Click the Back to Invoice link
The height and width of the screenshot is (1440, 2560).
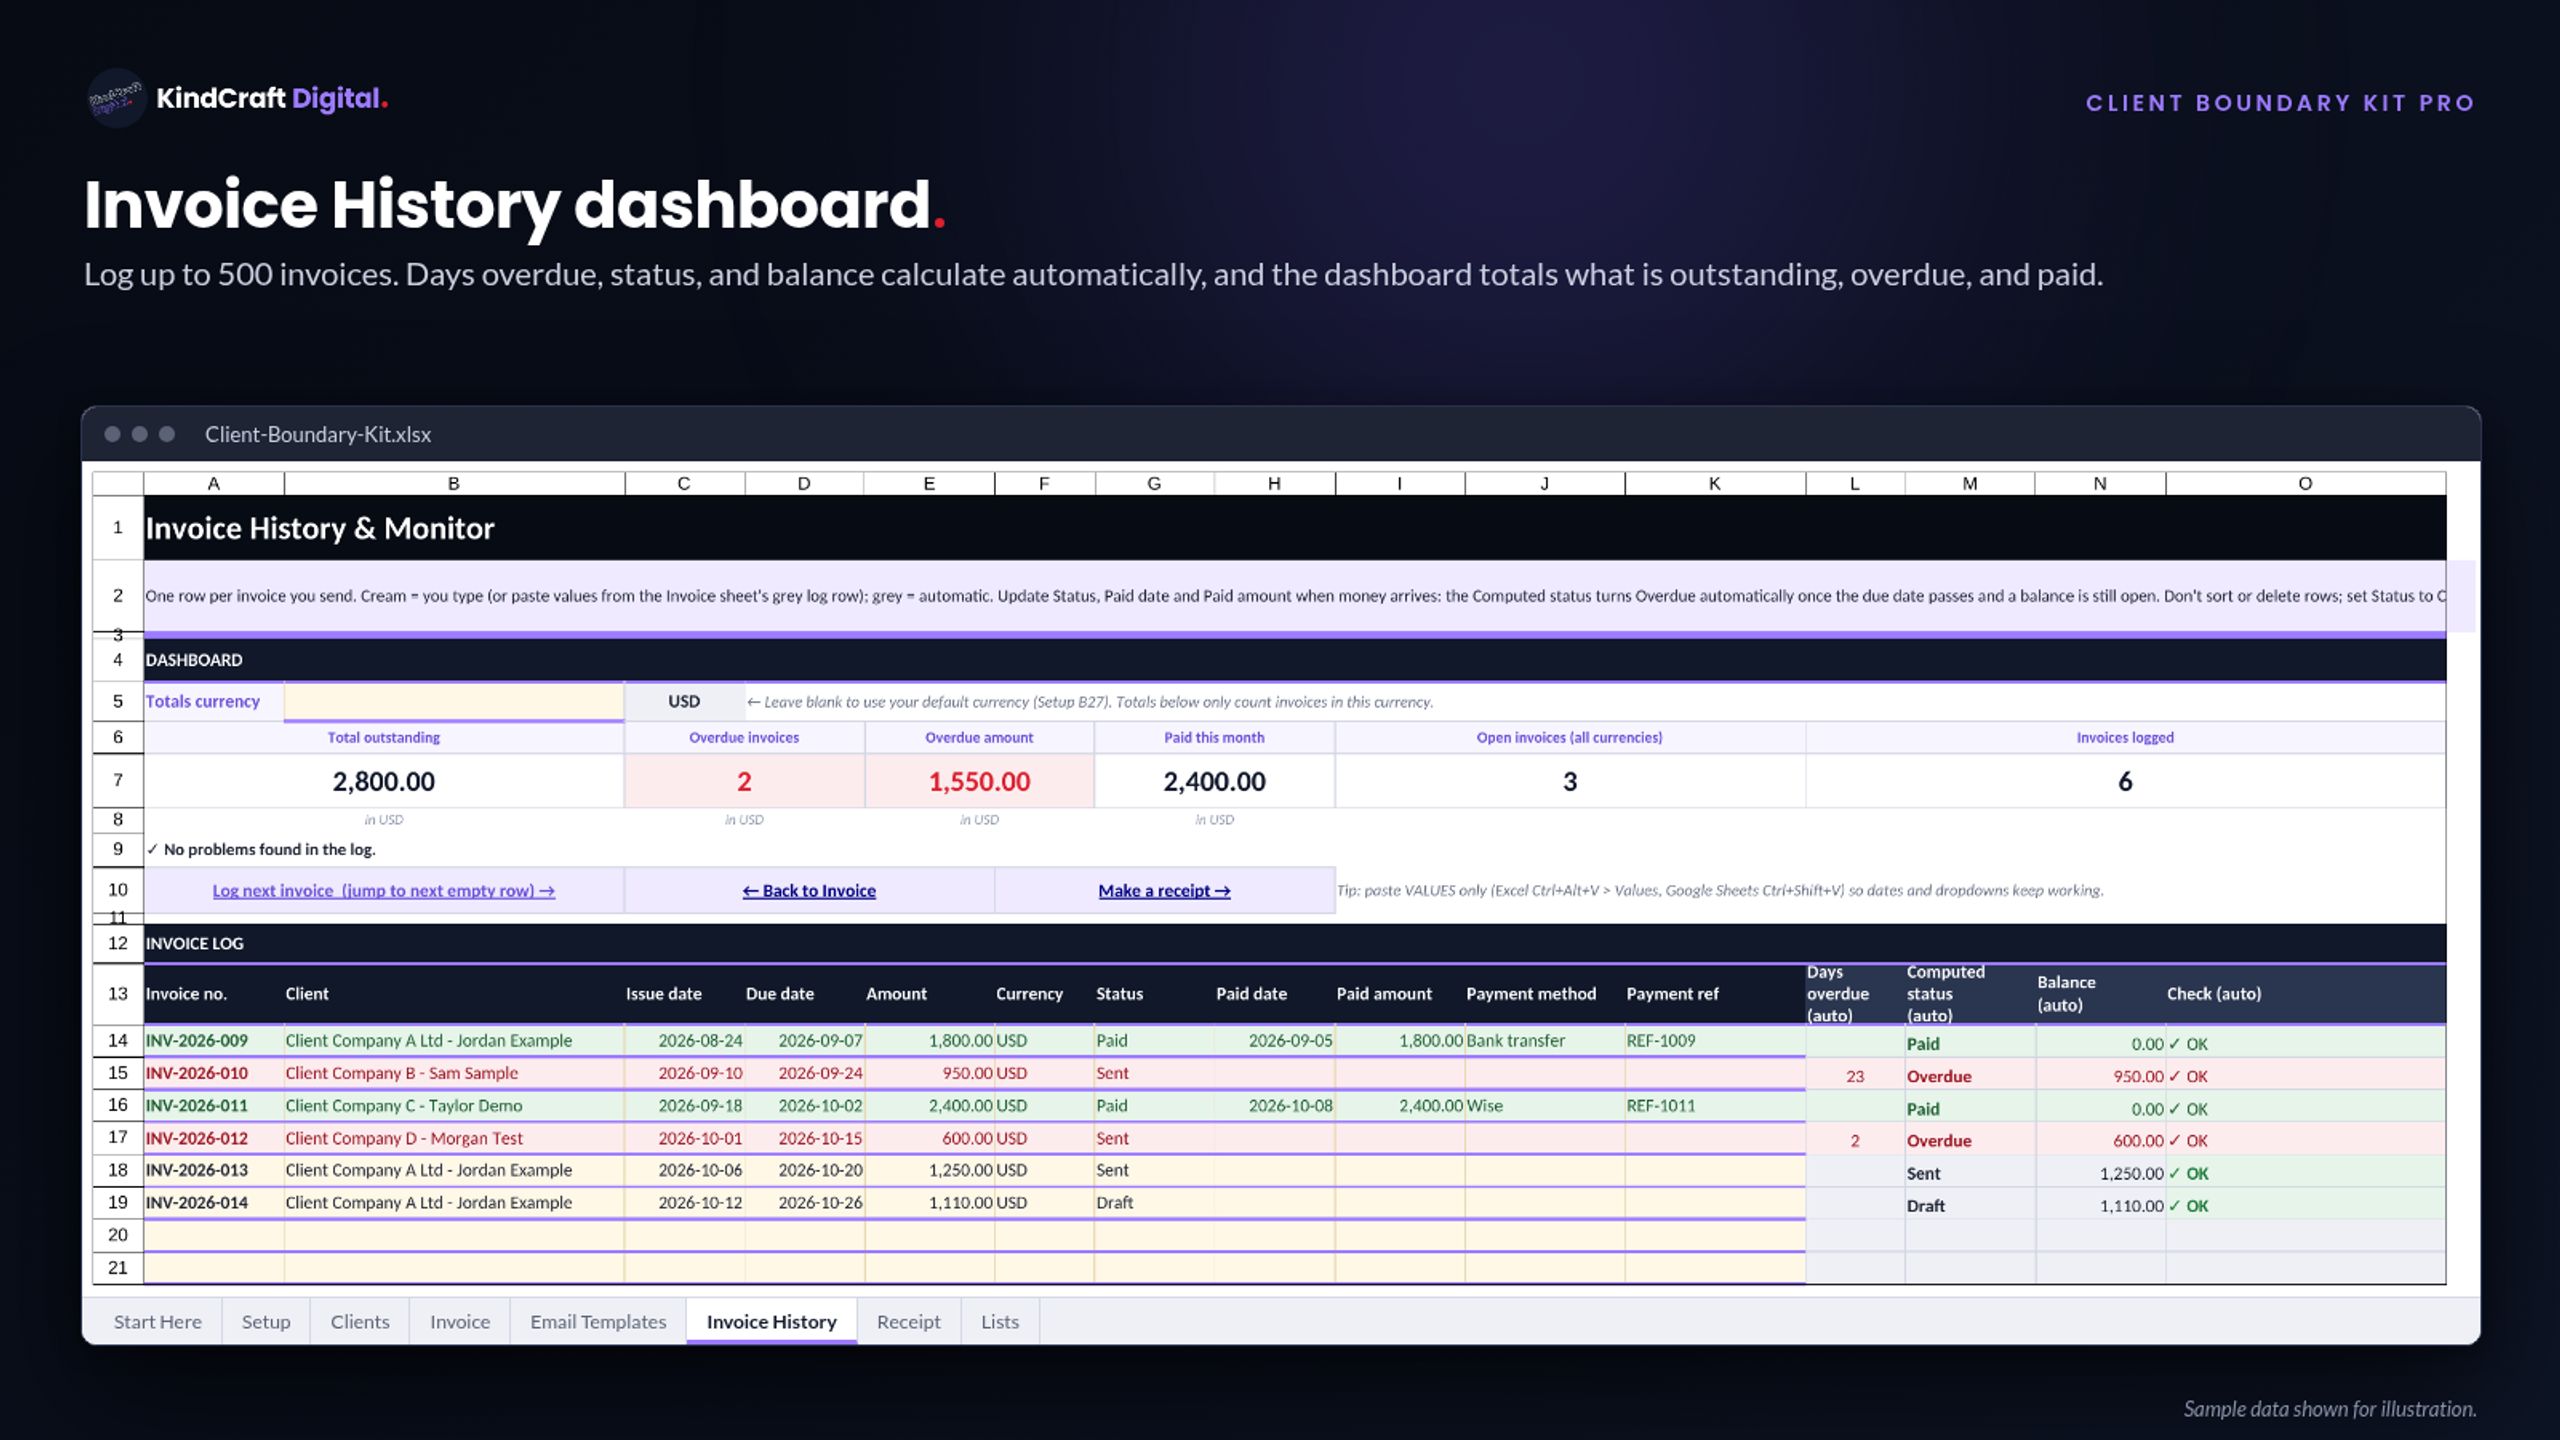(x=809, y=890)
